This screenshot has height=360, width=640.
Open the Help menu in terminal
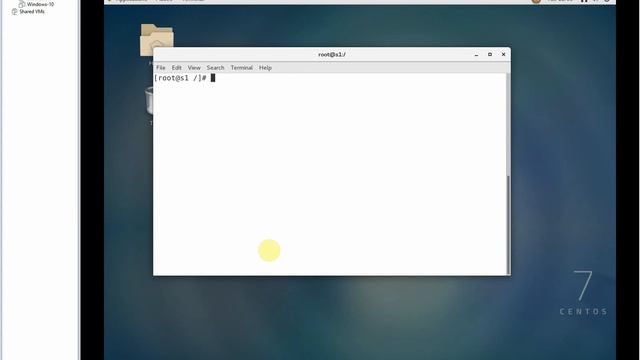pyautogui.click(x=265, y=68)
